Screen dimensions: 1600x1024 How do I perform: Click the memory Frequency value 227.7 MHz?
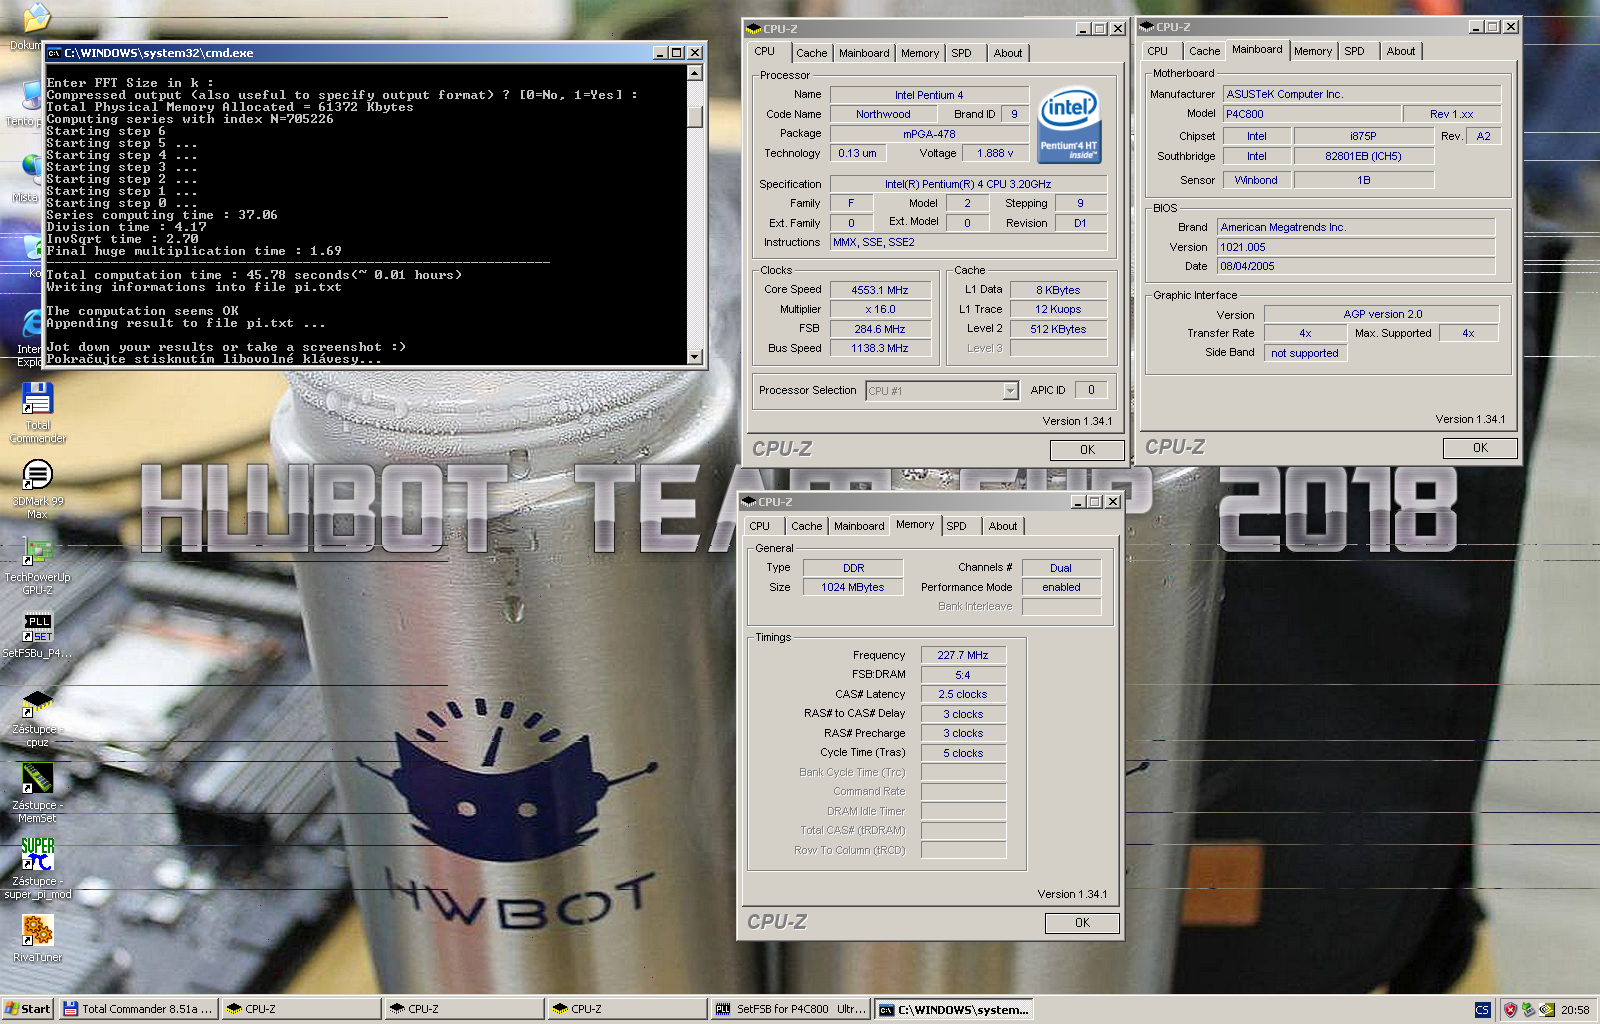[x=963, y=656]
